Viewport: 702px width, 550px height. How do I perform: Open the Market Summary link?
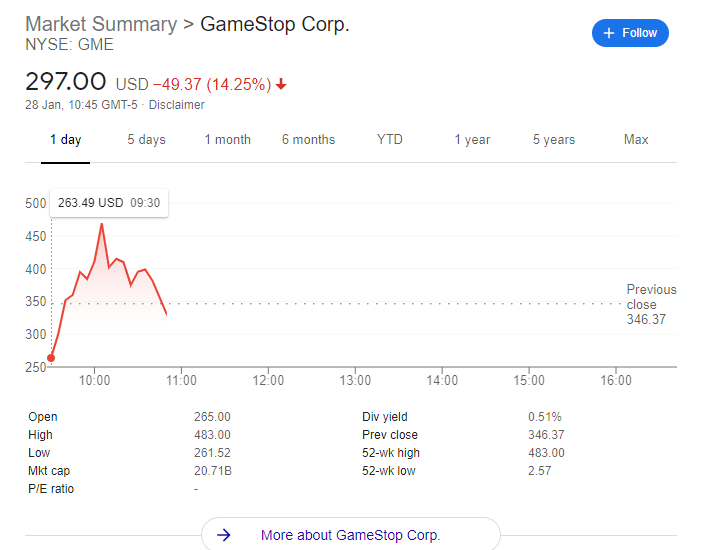pyautogui.click(x=101, y=24)
